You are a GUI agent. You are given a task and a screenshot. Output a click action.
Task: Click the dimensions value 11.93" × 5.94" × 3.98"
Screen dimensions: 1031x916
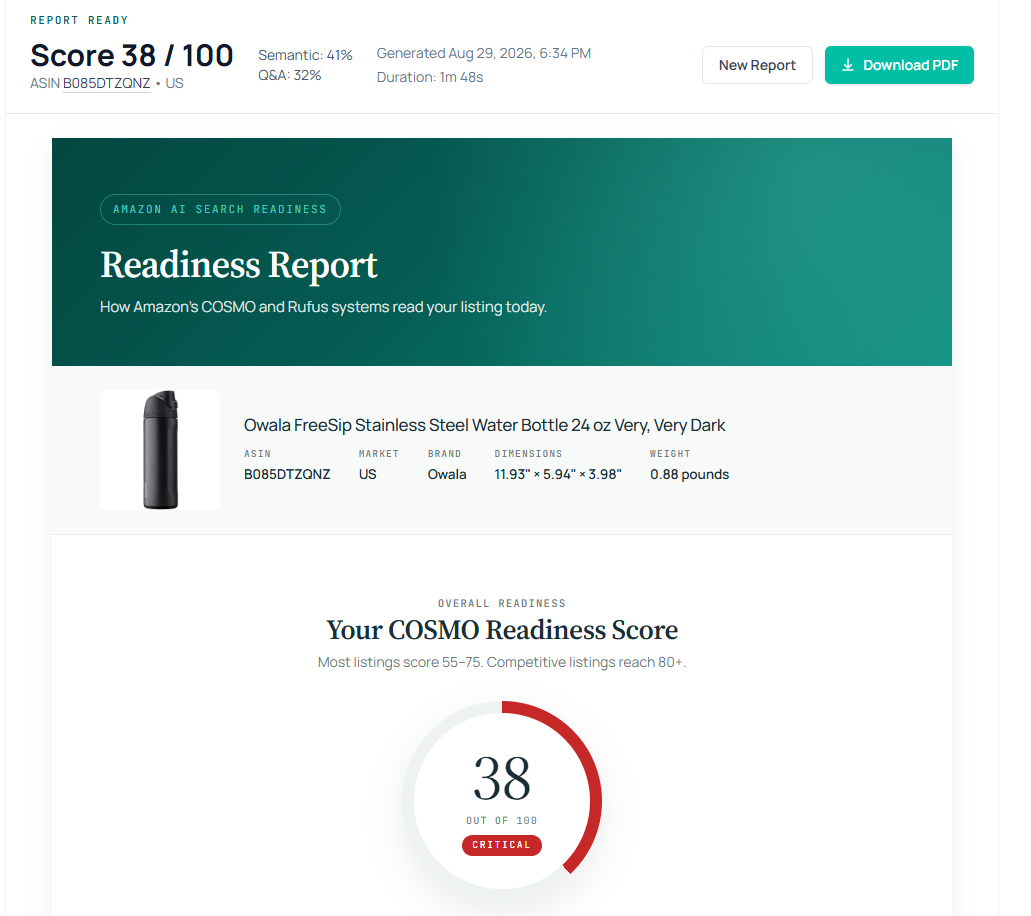coord(558,474)
